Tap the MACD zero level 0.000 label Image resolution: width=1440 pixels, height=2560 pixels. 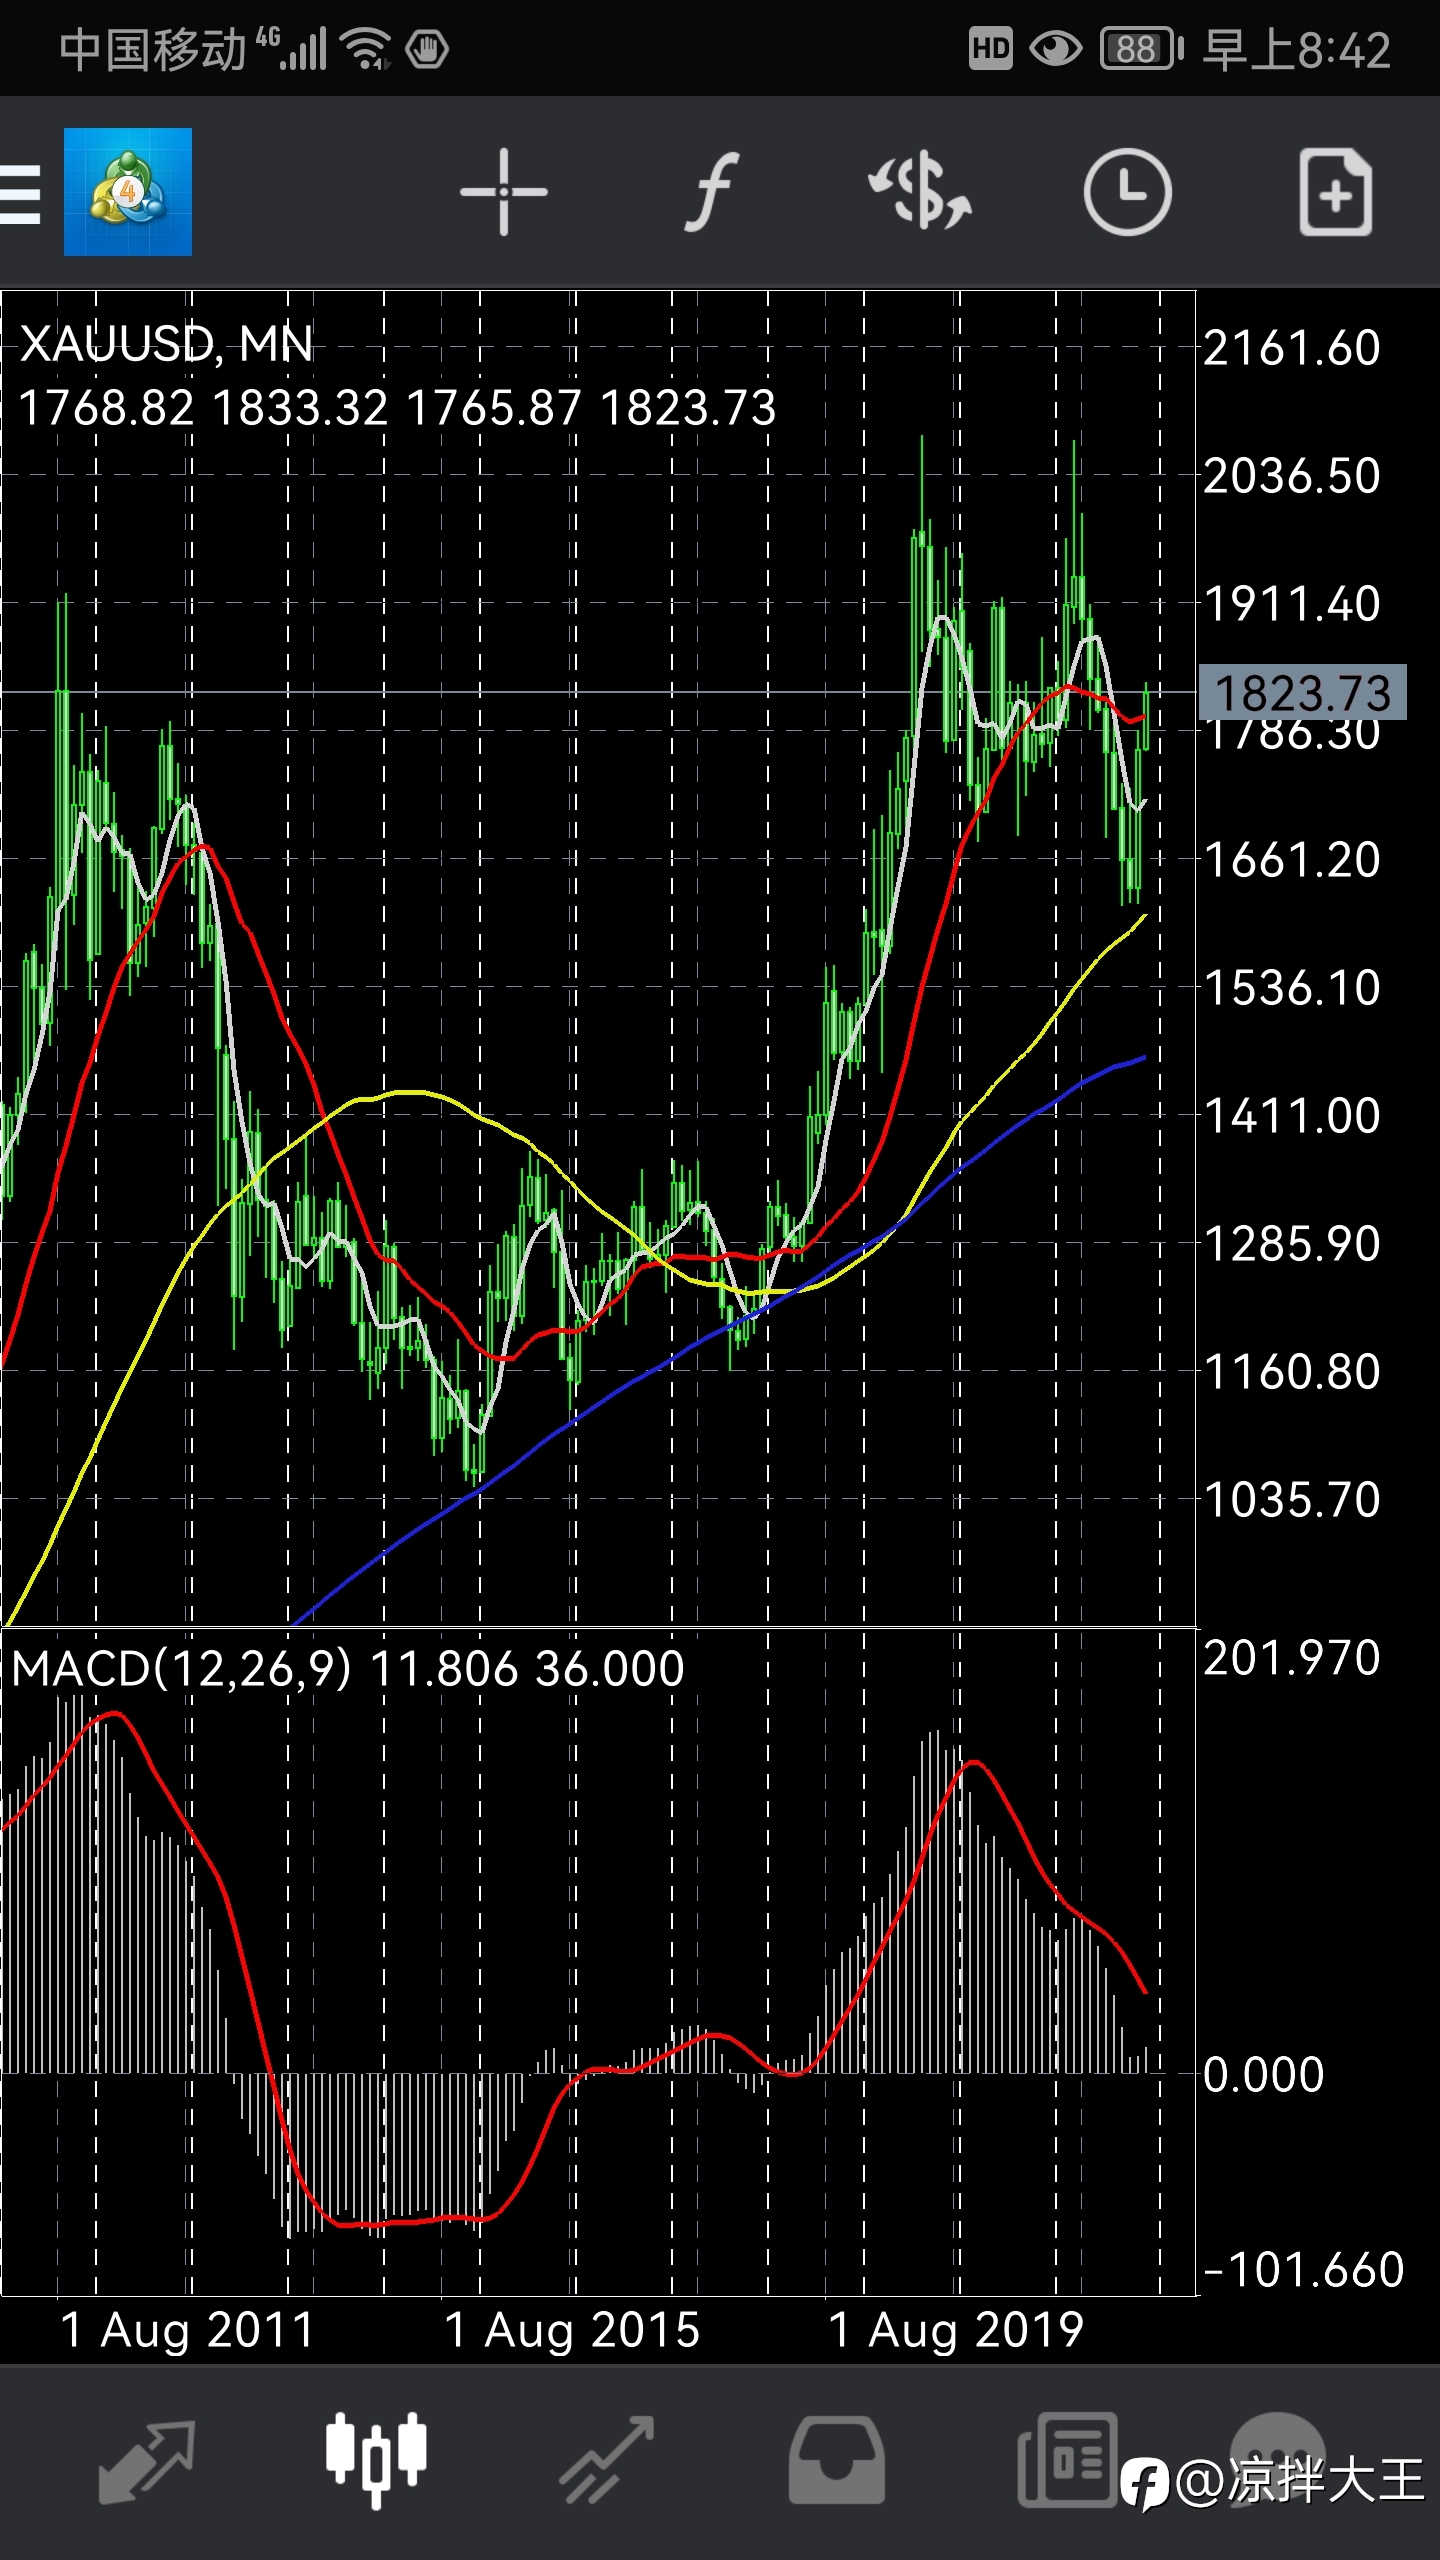click(x=1263, y=2075)
